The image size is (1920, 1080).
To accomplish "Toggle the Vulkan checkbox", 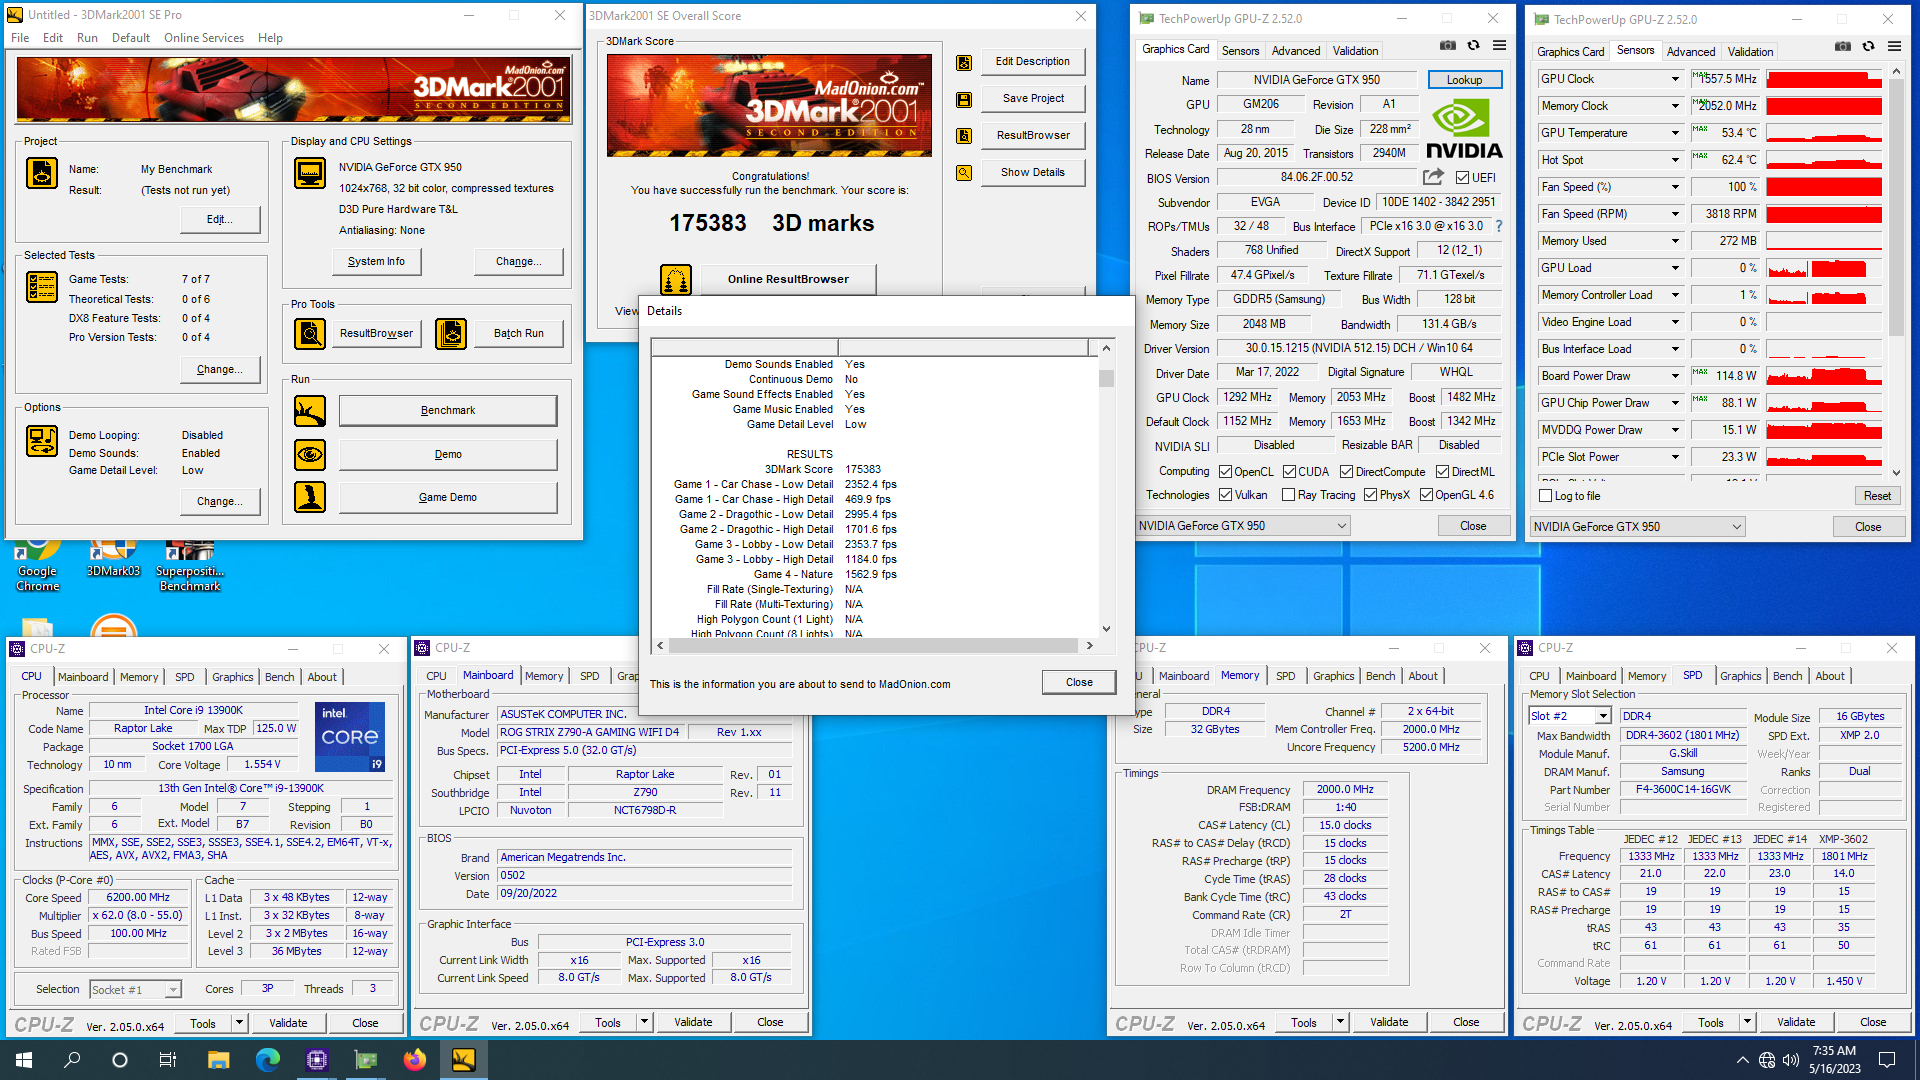I will (x=1225, y=495).
